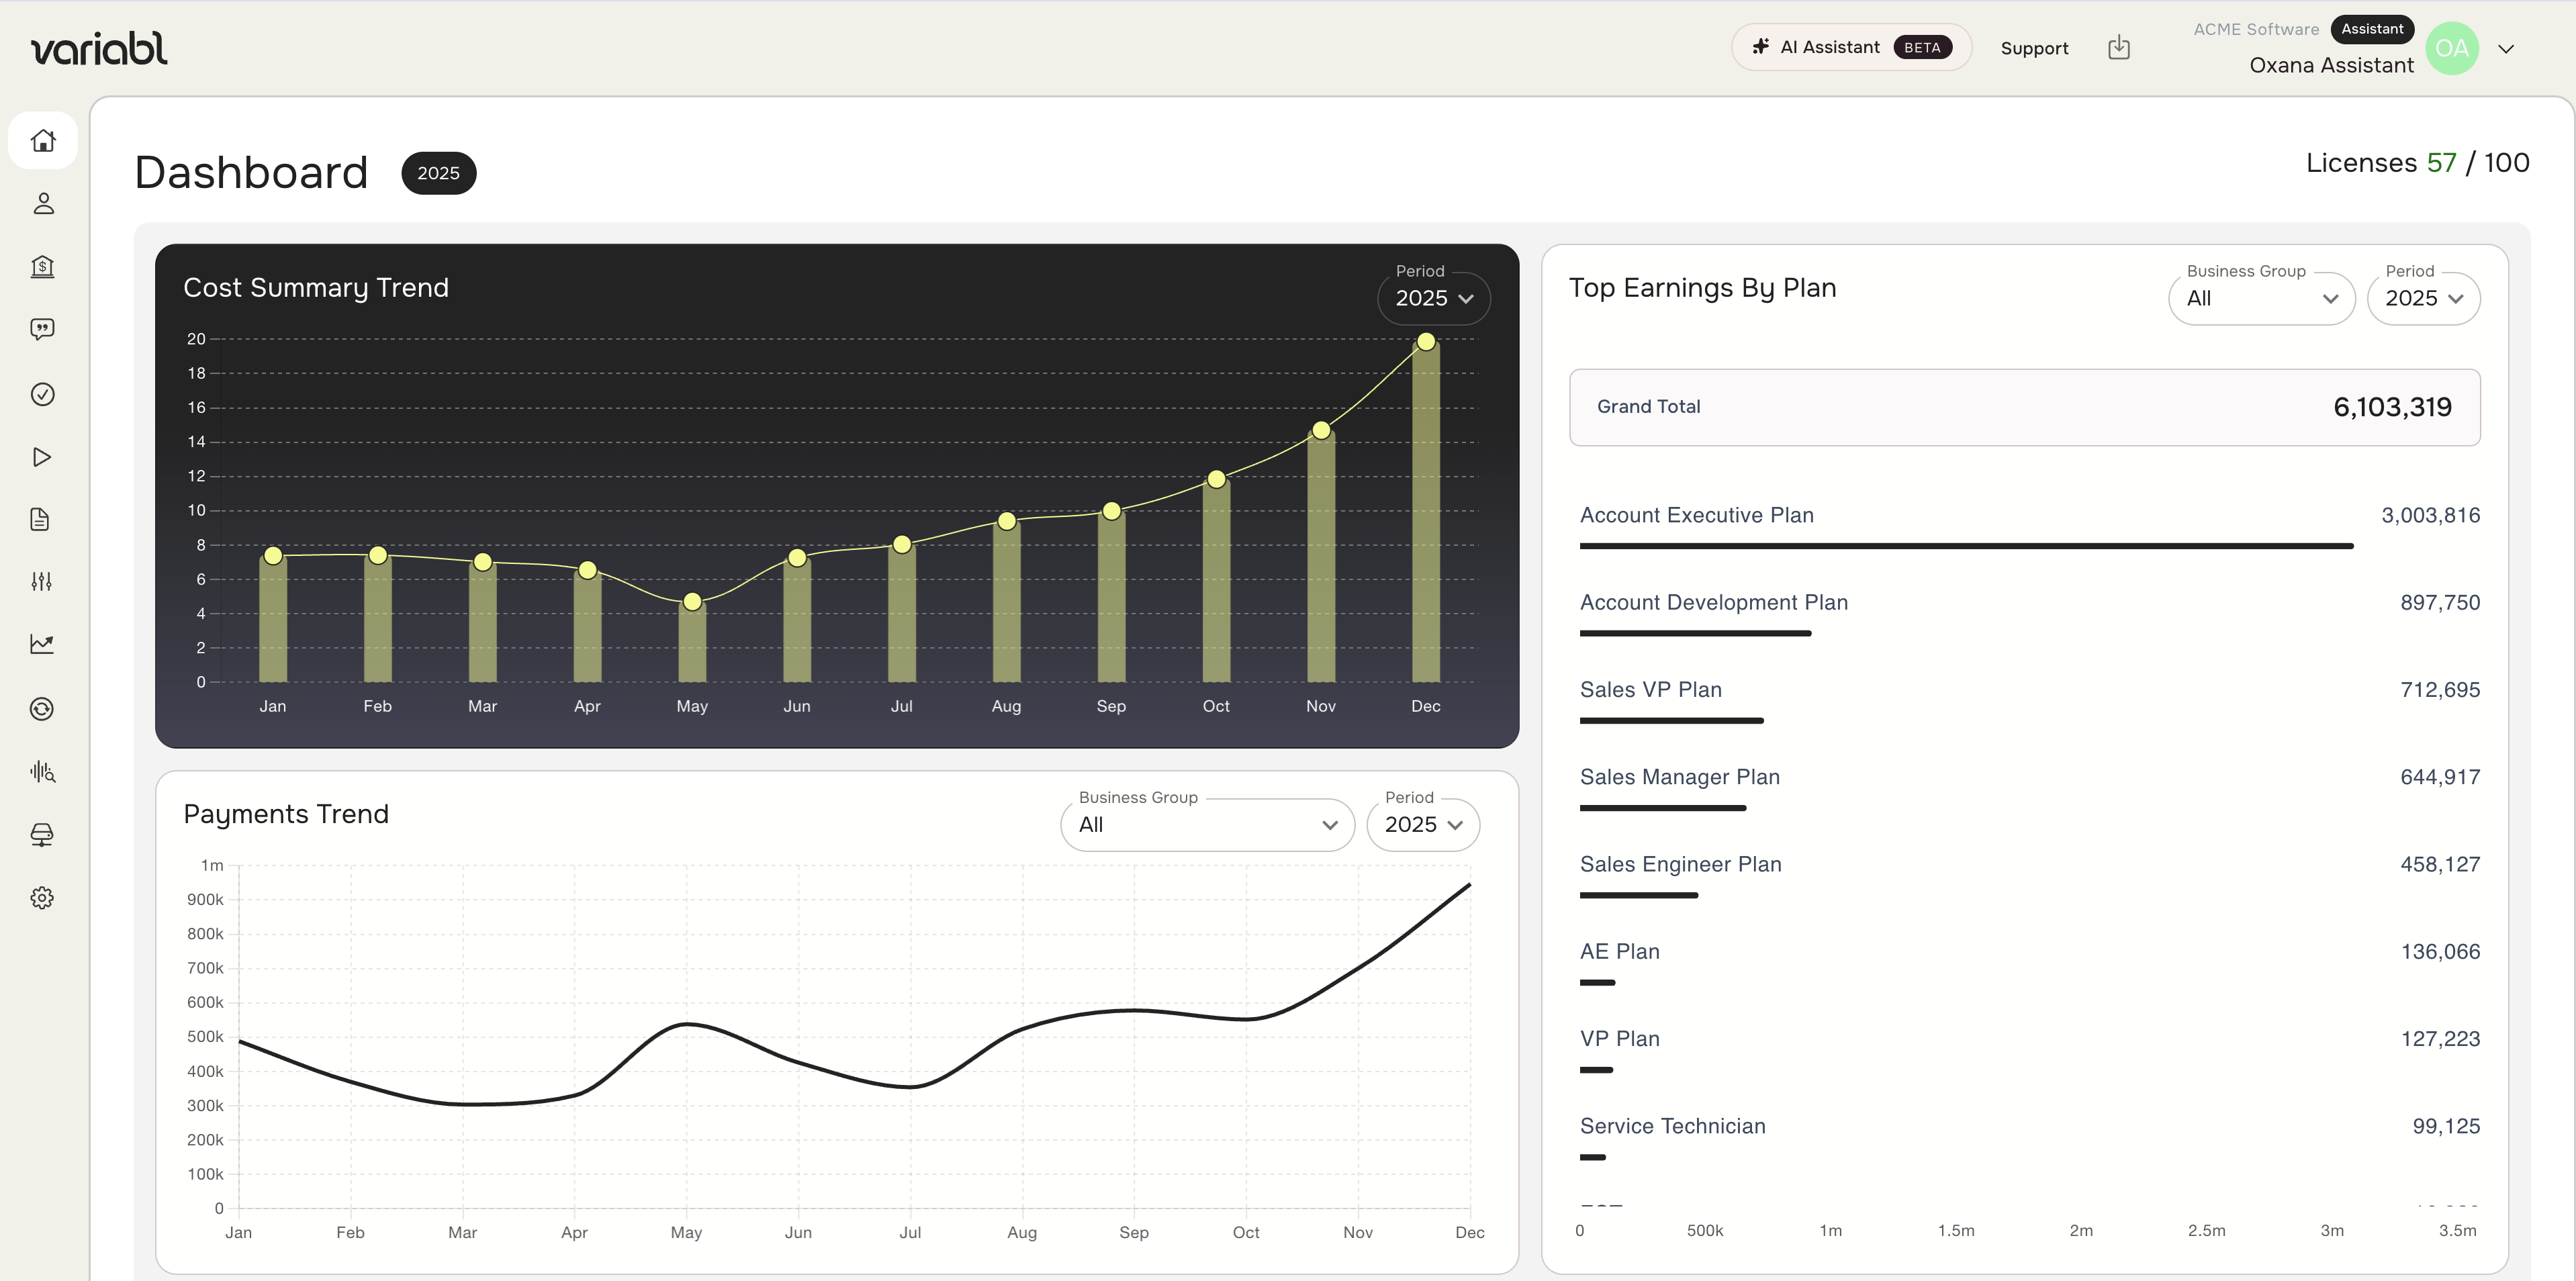Click the January data point in Cost Summary
Image resolution: width=2576 pixels, height=1281 pixels.
pyautogui.click(x=273, y=556)
